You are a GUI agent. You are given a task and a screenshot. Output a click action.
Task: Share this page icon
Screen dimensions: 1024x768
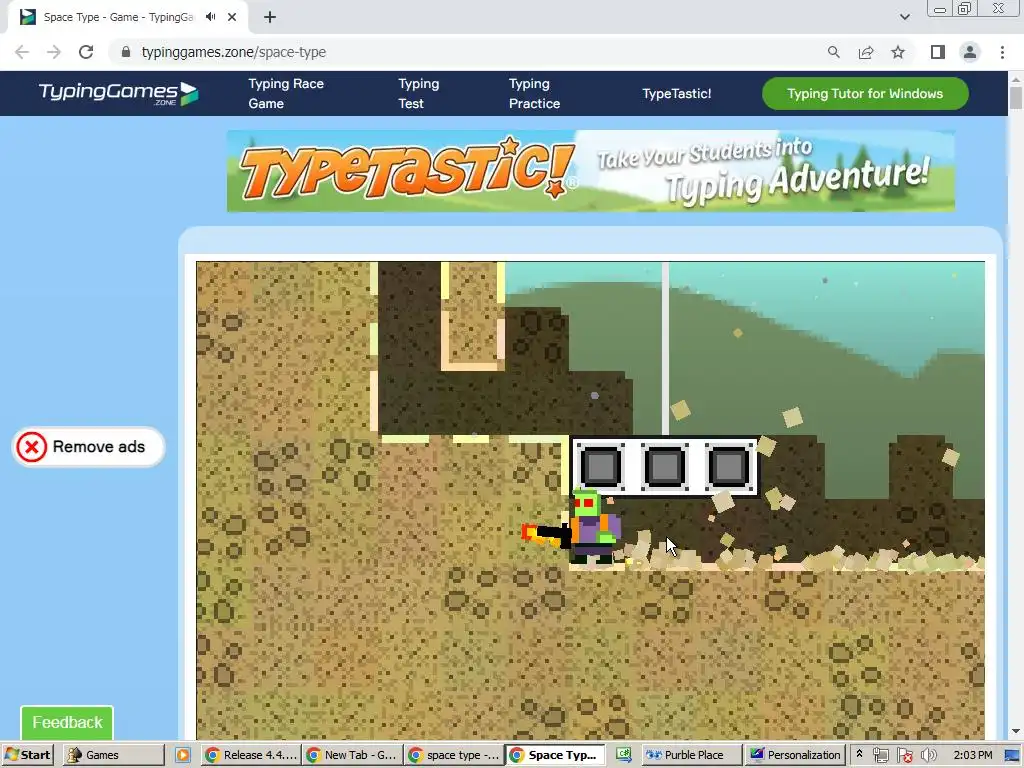click(866, 52)
